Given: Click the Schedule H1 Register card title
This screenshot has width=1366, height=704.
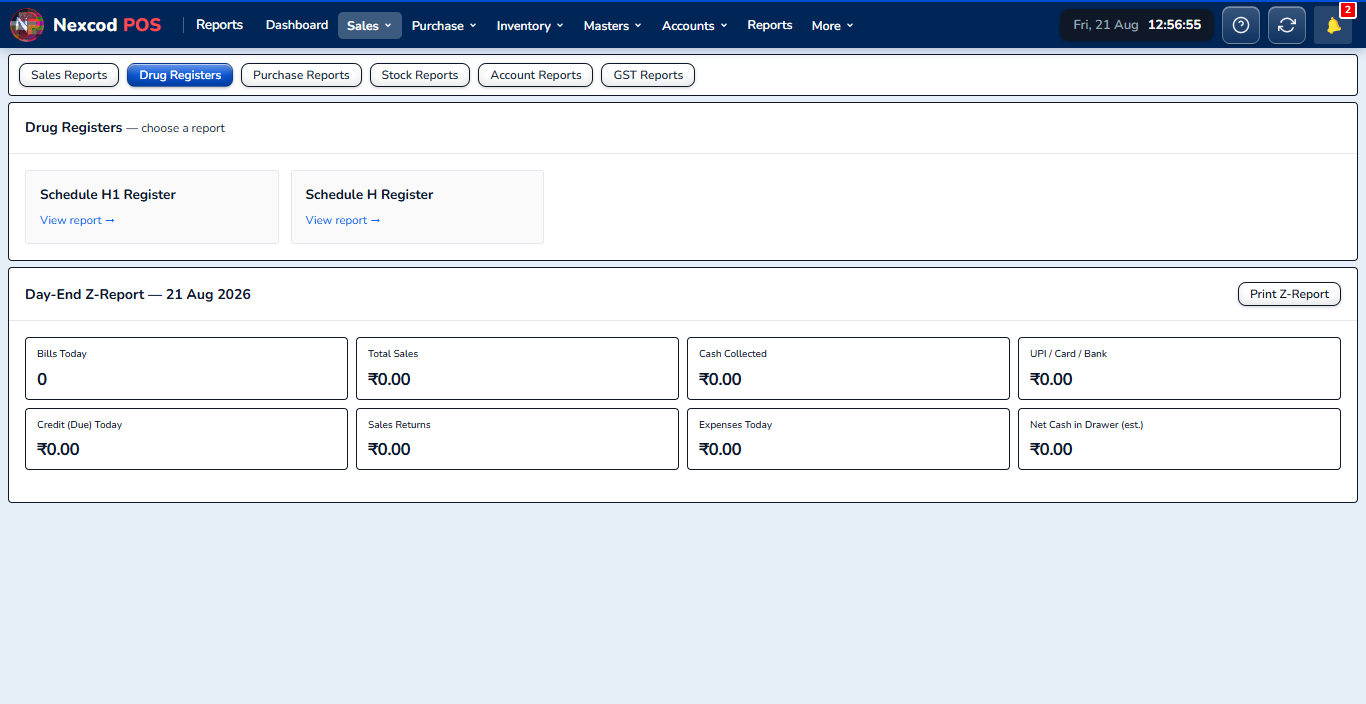Looking at the screenshot, I should click(x=108, y=195).
